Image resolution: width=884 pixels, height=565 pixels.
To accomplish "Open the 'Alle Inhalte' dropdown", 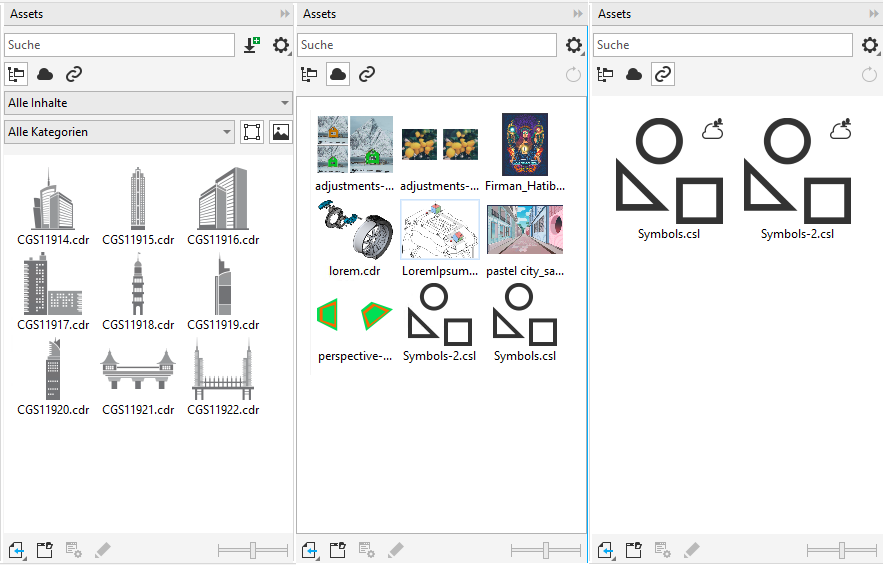I will tap(148, 103).
